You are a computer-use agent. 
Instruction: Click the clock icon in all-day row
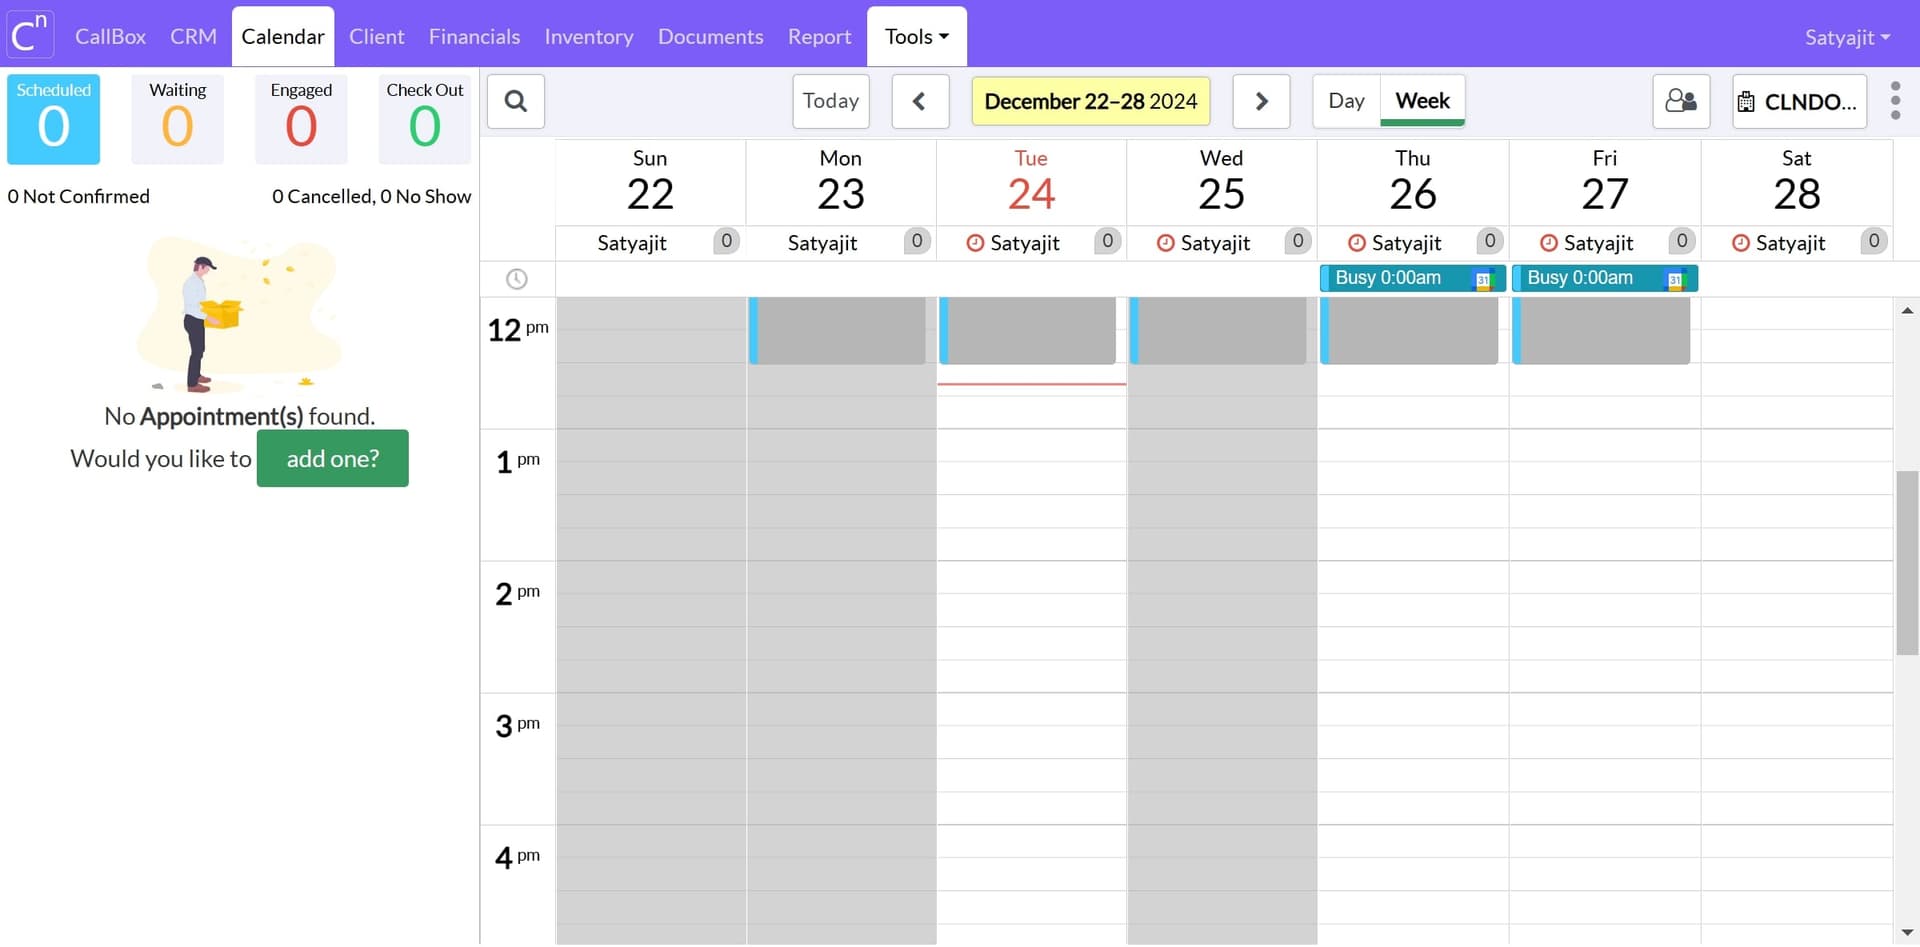tap(516, 279)
